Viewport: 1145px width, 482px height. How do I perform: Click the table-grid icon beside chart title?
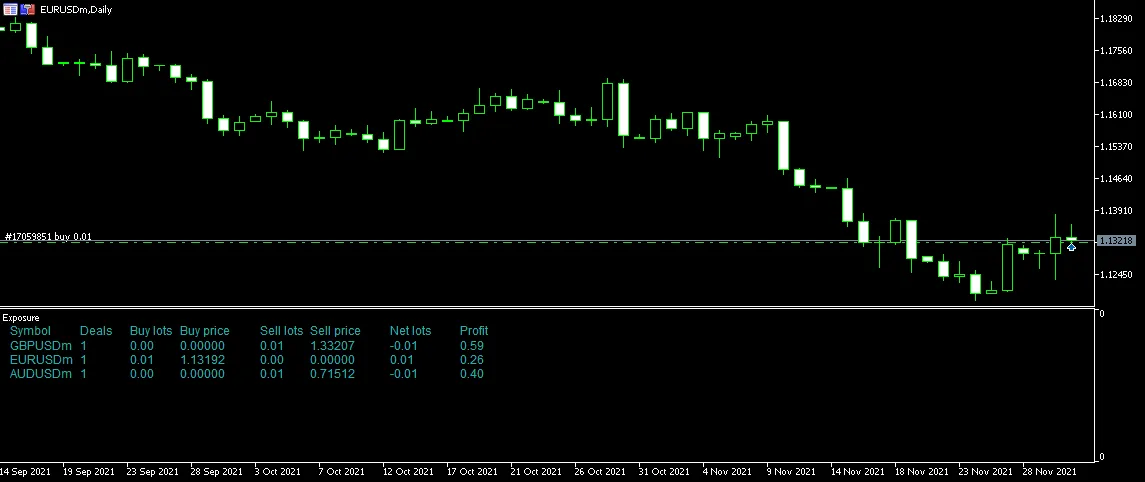[x=10, y=9]
